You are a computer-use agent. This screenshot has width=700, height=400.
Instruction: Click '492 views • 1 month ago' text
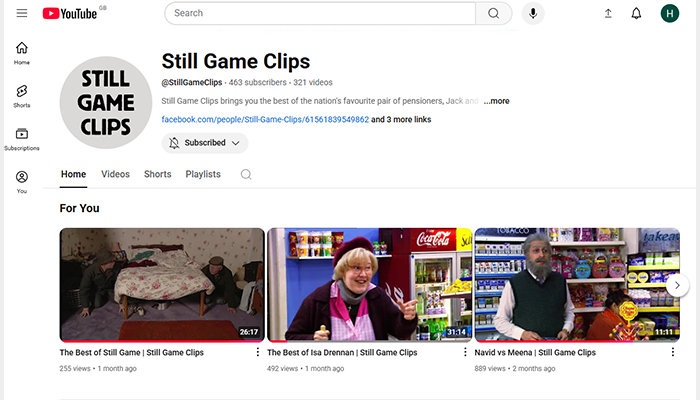click(x=305, y=368)
